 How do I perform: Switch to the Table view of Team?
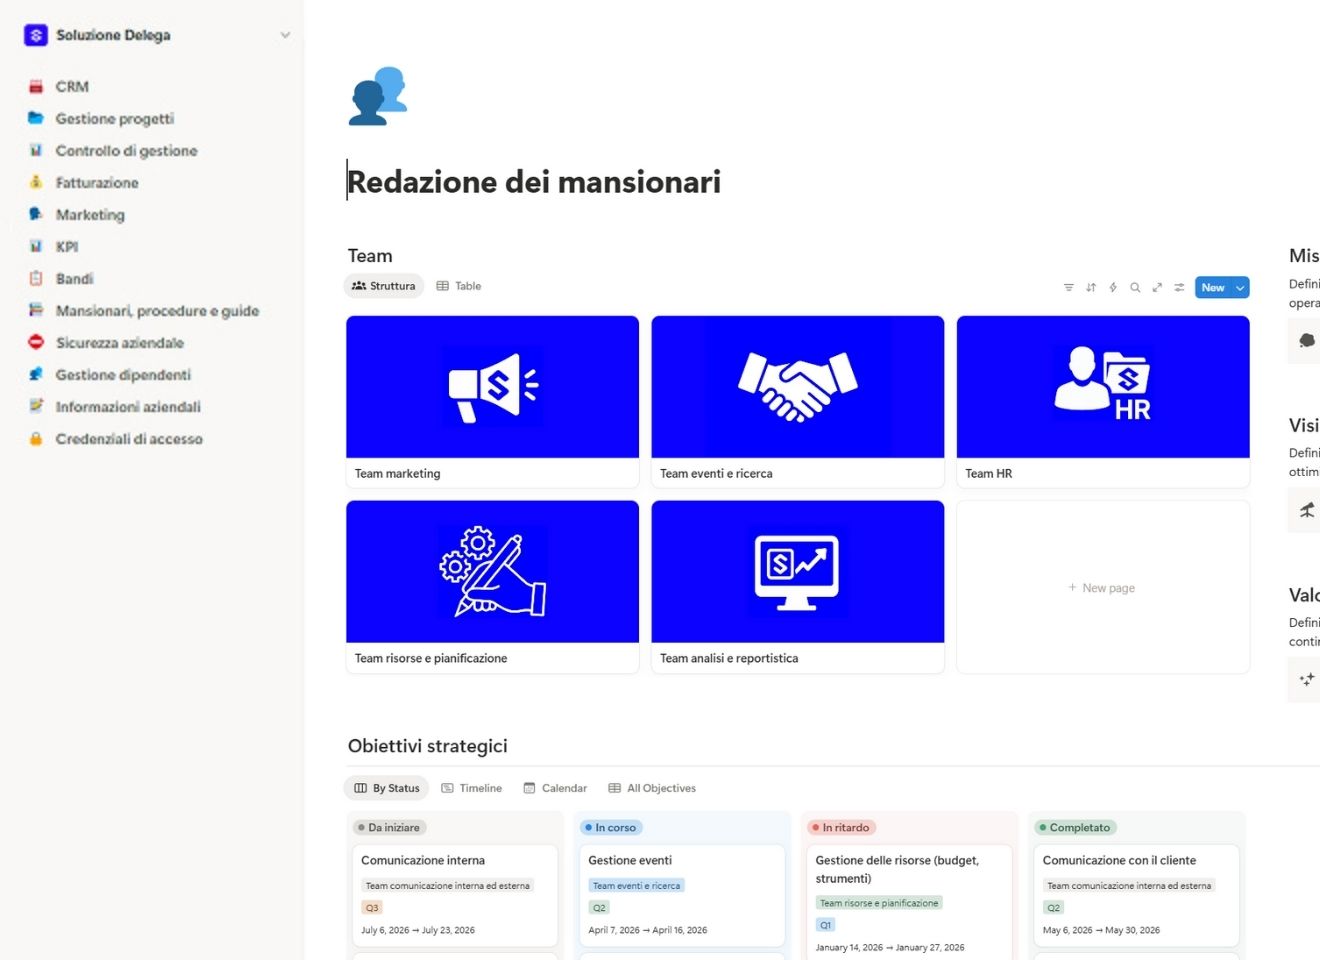pyautogui.click(x=458, y=285)
